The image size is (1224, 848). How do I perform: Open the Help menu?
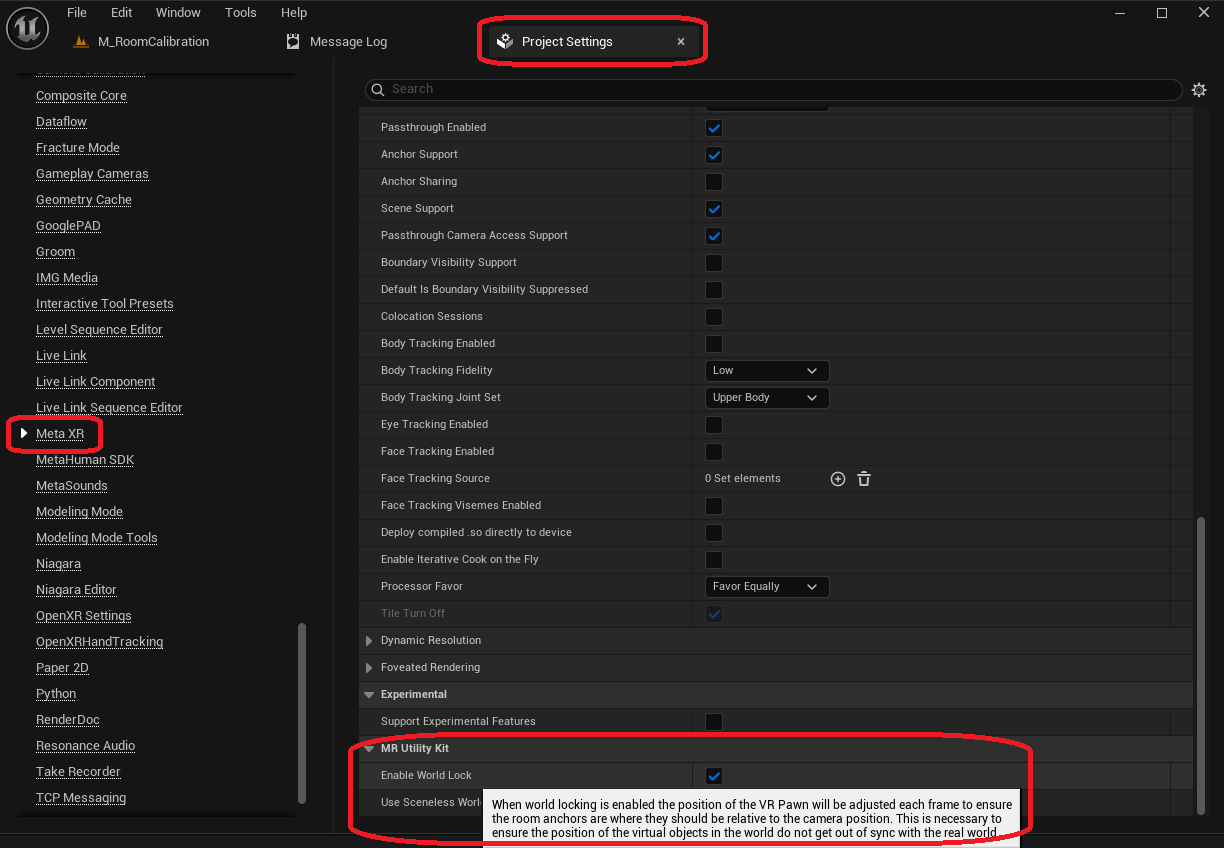(294, 13)
